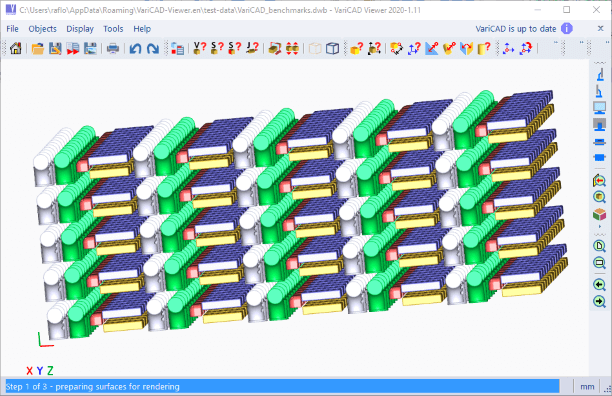Click the info icon beside 'VariCAD is up to date'

pyautogui.click(x=567, y=28)
